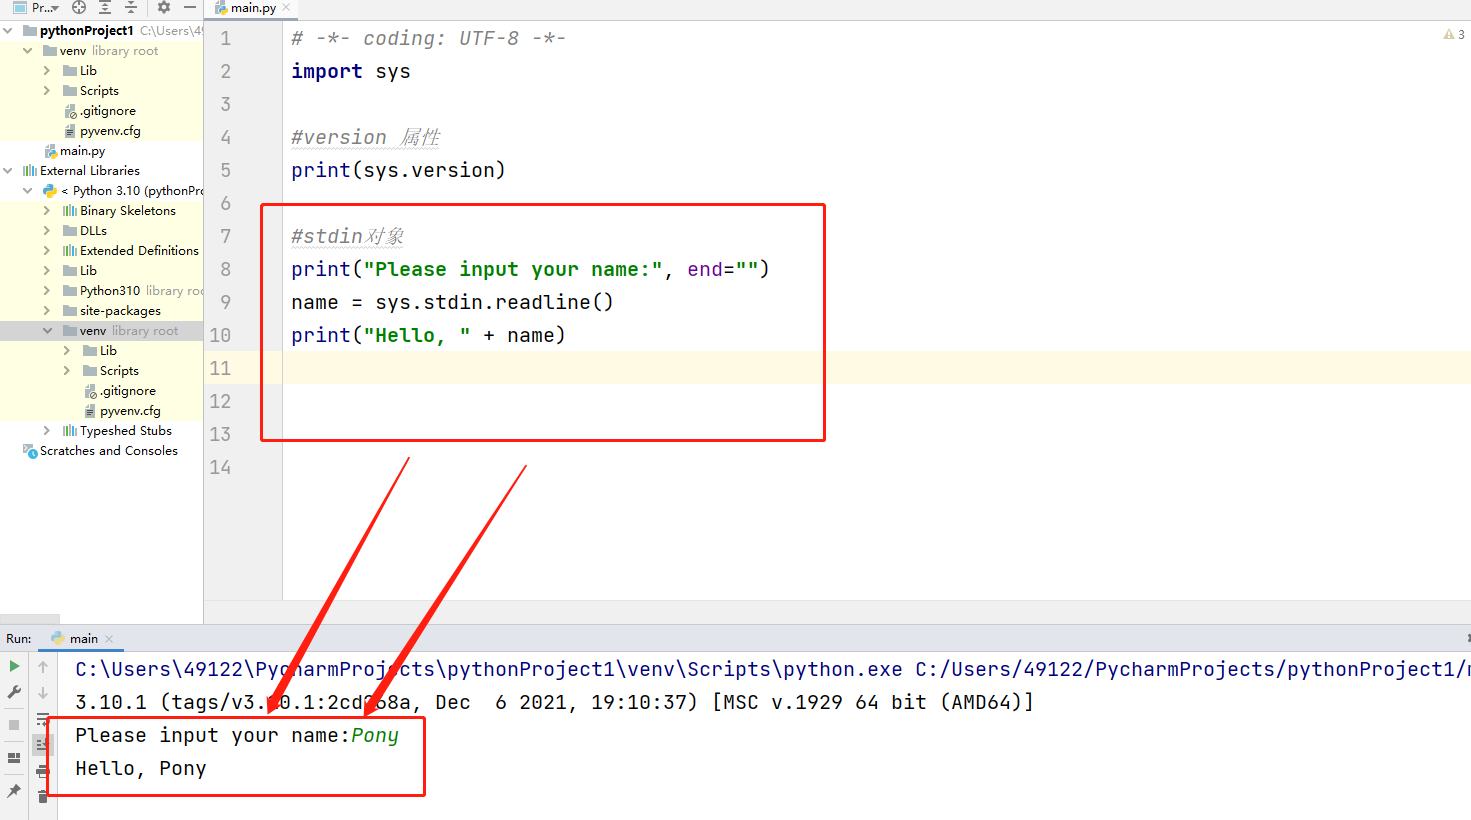Image resolution: width=1471 pixels, height=820 pixels.
Task: Open Project panel gear options
Action: point(164,7)
